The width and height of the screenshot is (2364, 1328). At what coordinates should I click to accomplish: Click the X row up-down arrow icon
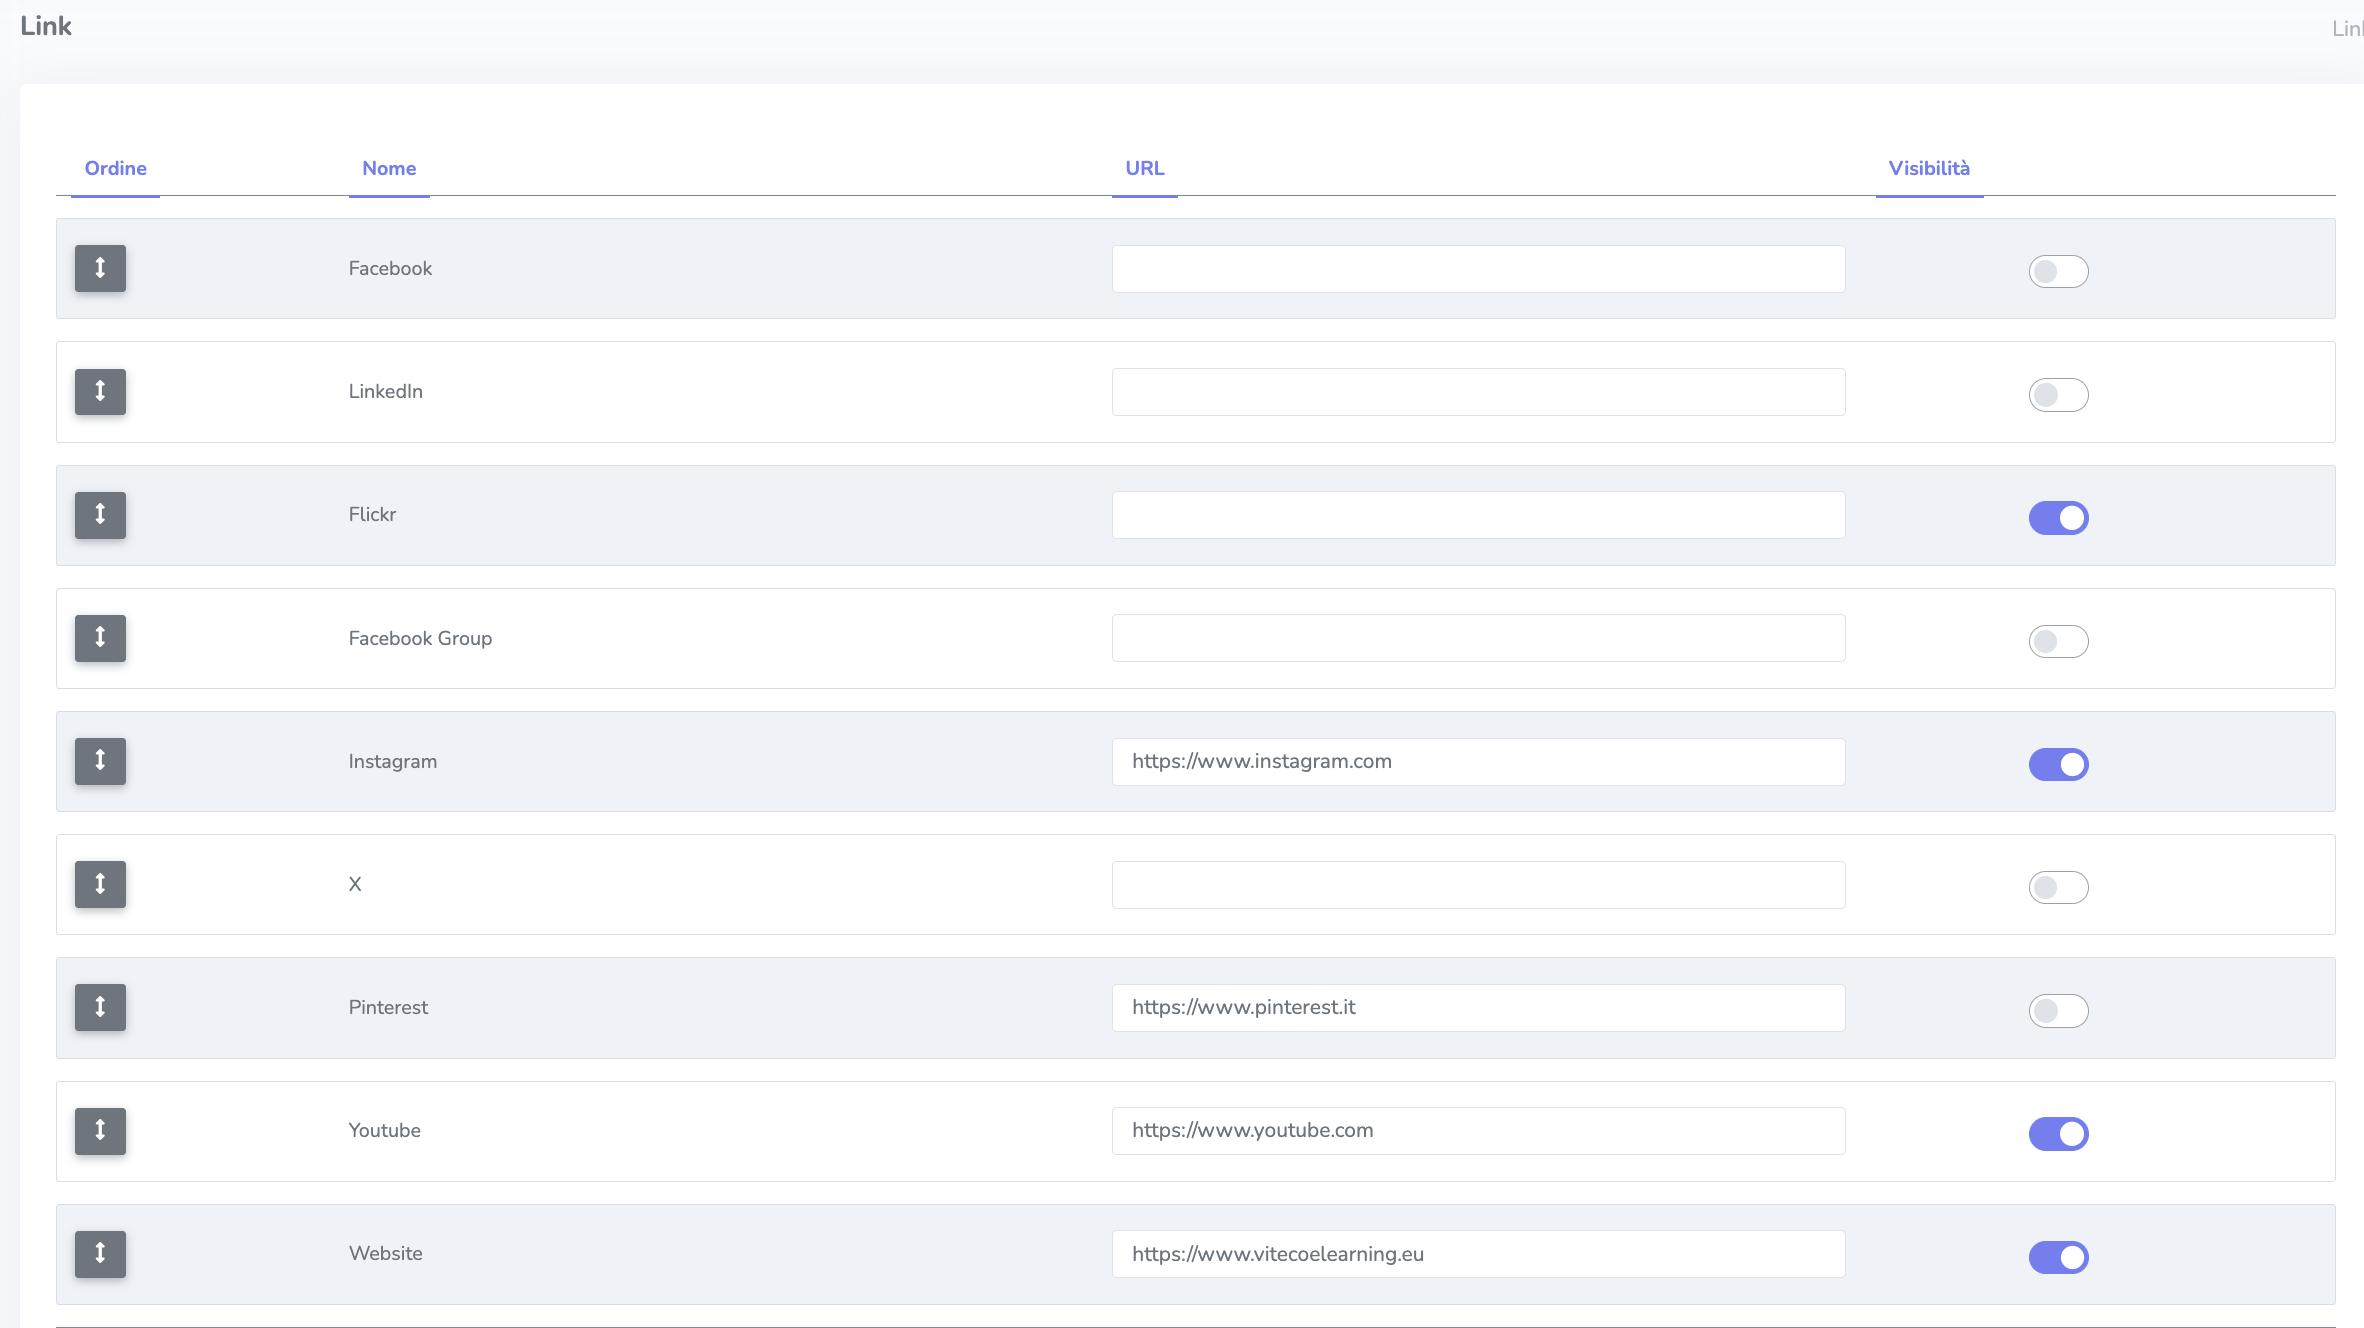(x=100, y=884)
